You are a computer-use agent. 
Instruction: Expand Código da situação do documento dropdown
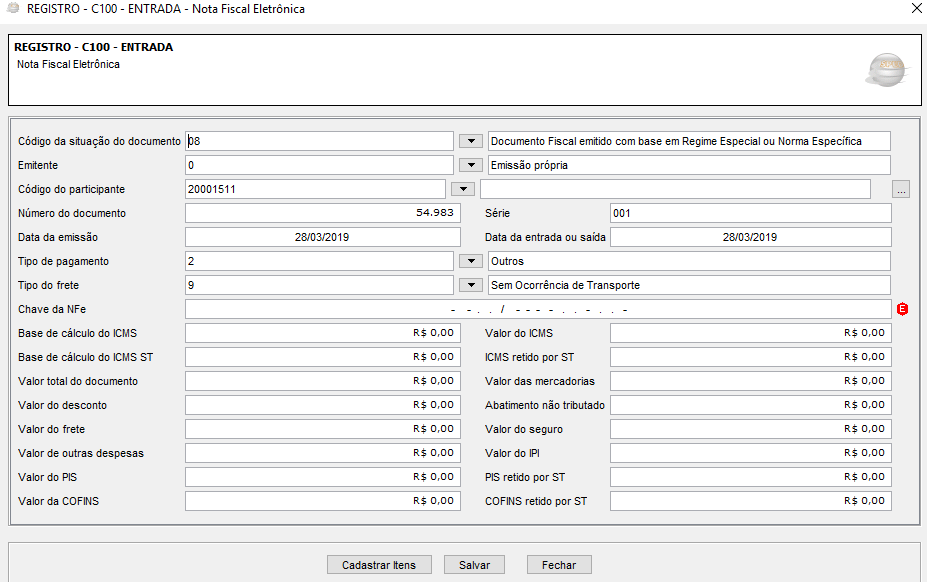click(x=470, y=141)
